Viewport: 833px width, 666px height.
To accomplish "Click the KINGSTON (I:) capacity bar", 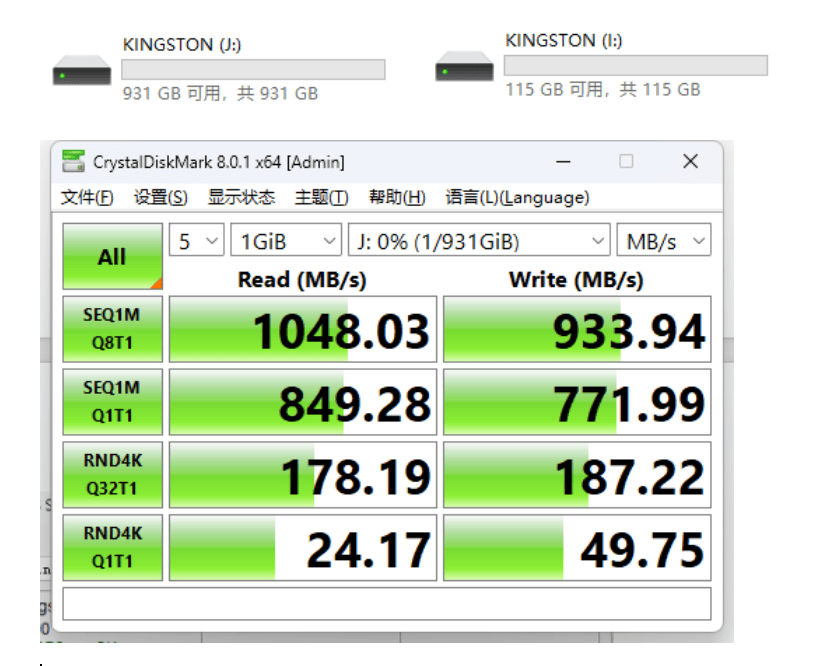I will click(x=636, y=65).
